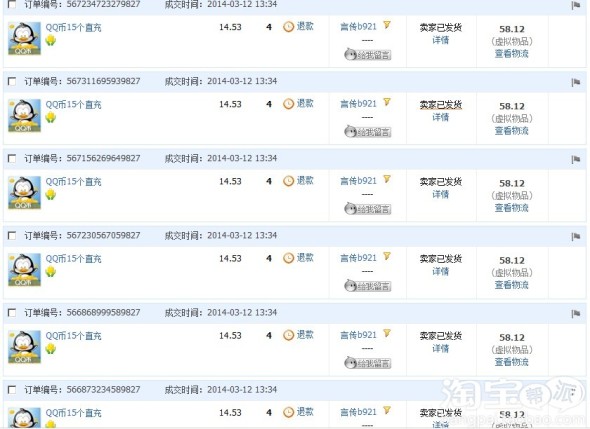Image resolution: width=590 pixels, height=429 pixels.
Task: Open QQ penguin thumbnail in order 567156269649827
Action: 24,193
